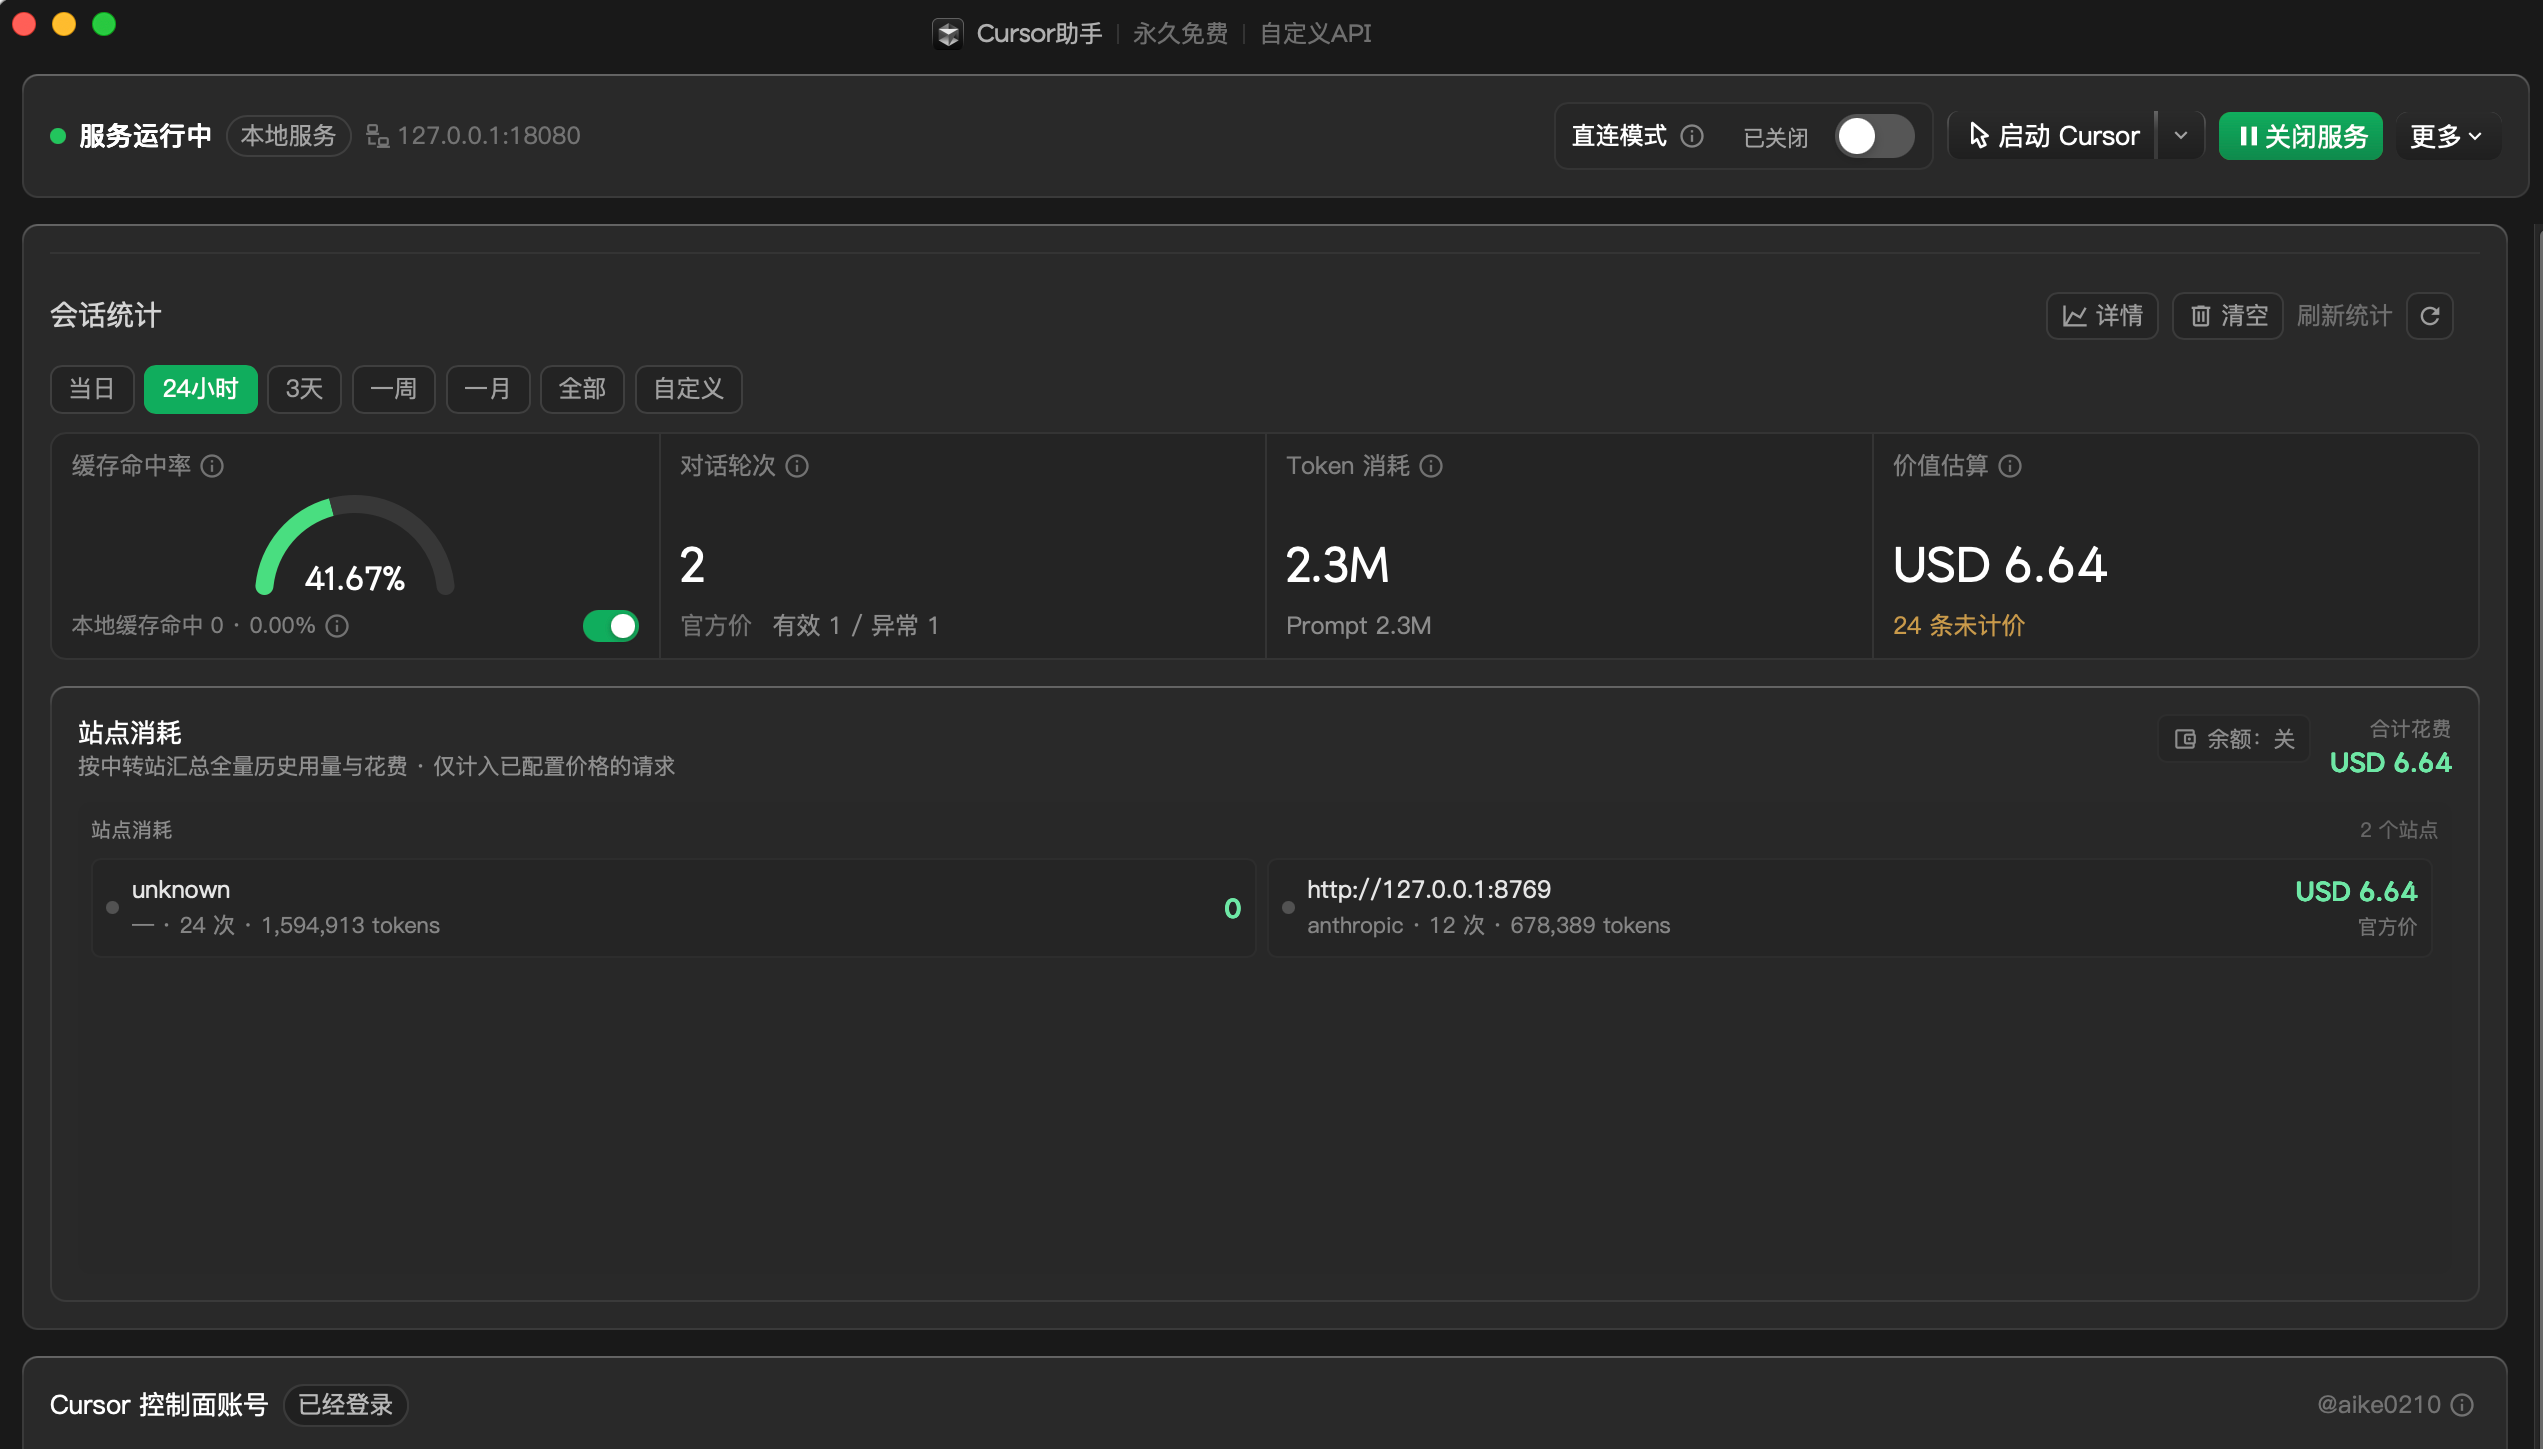Click the 清空 clear statistics button
This screenshot has height=1450, width=2544.
(x=2228, y=316)
